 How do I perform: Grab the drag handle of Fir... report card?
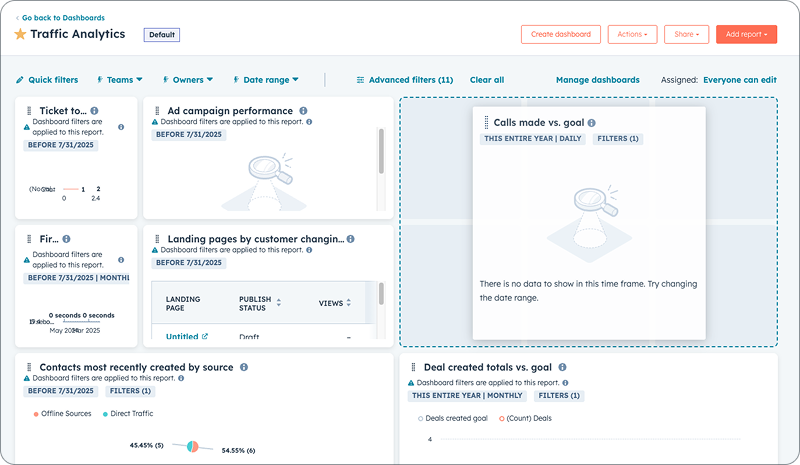tap(29, 239)
